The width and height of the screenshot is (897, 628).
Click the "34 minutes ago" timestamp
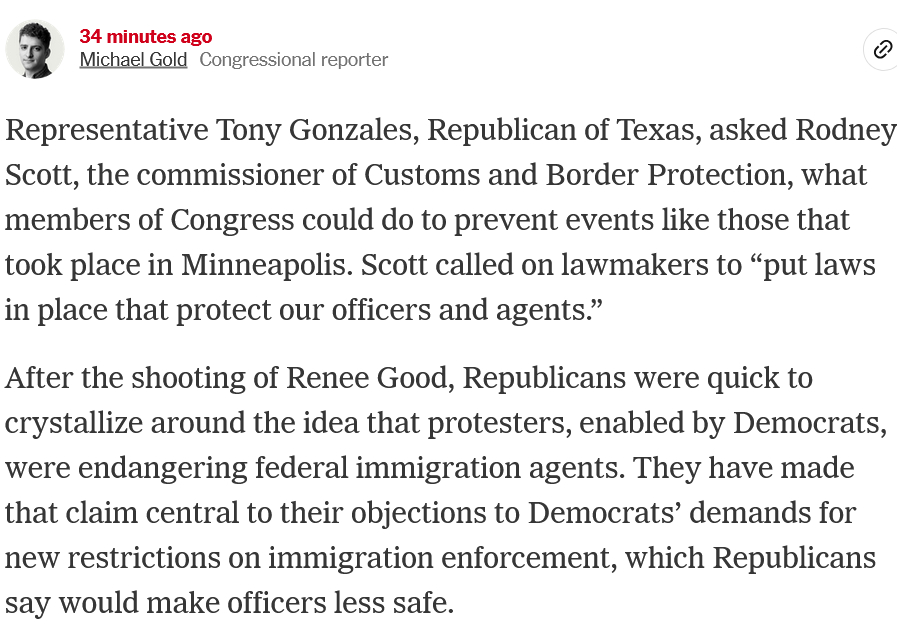(x=145, y=36)
